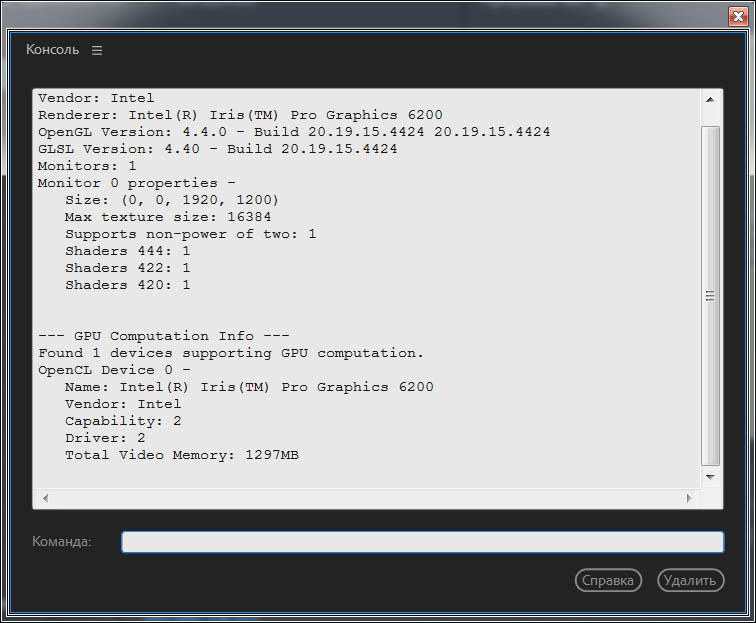The image size is (756, 623).
Task: Click the 'OpenGL Version: 4.4.0' line
Action: coord(294,132)
